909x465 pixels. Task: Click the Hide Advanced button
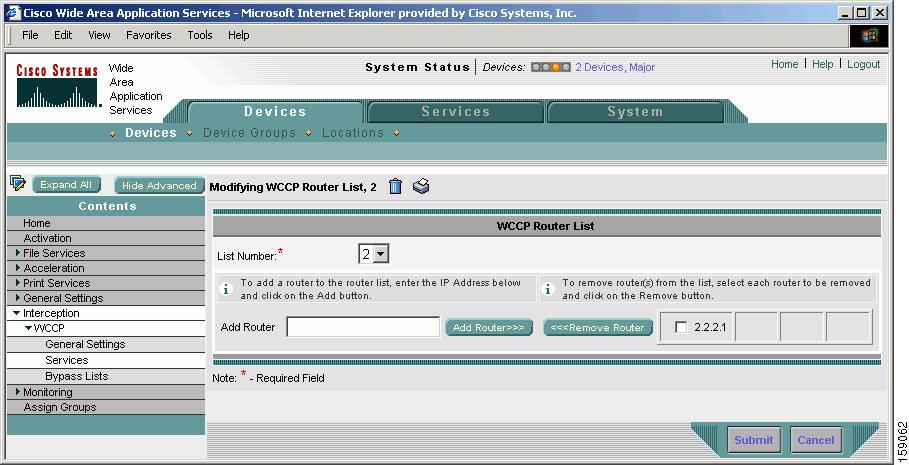point(159,186)
